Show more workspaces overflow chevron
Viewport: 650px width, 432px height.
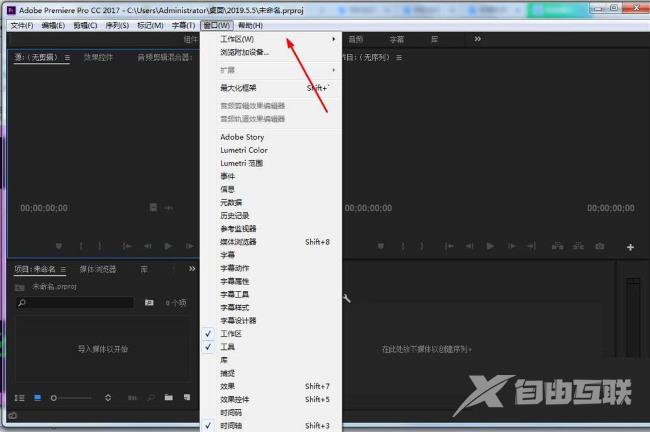pyautogui.click(x=478, y=39)
